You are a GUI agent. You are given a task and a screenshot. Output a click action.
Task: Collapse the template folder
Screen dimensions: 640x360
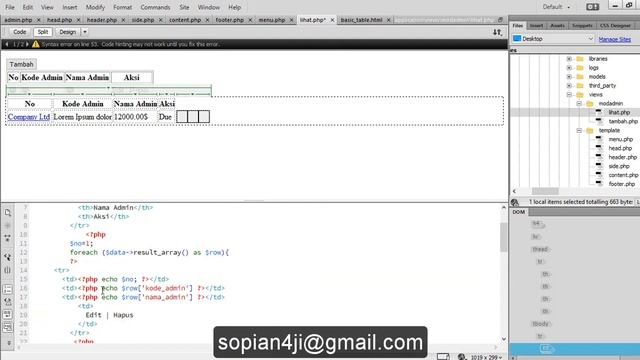579,131
